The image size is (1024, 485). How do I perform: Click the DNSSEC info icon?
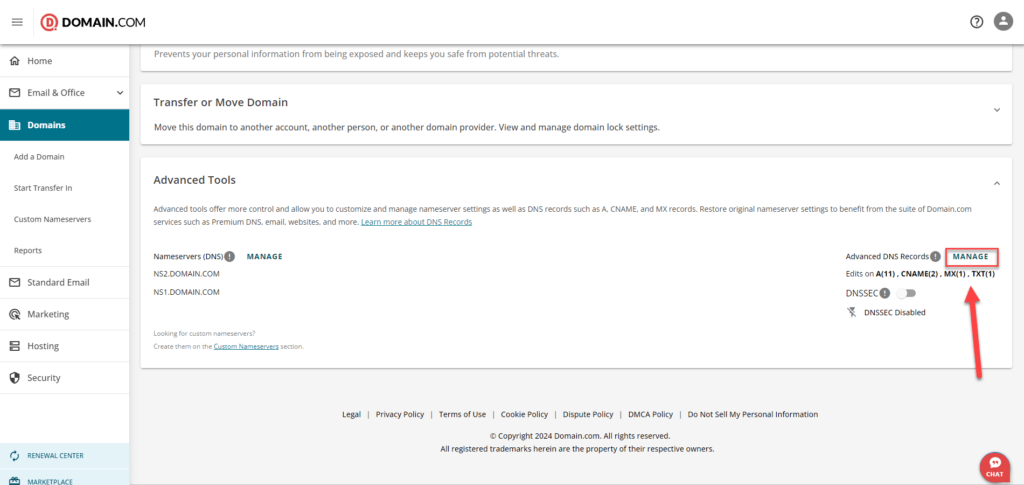(x=885, y=293)
